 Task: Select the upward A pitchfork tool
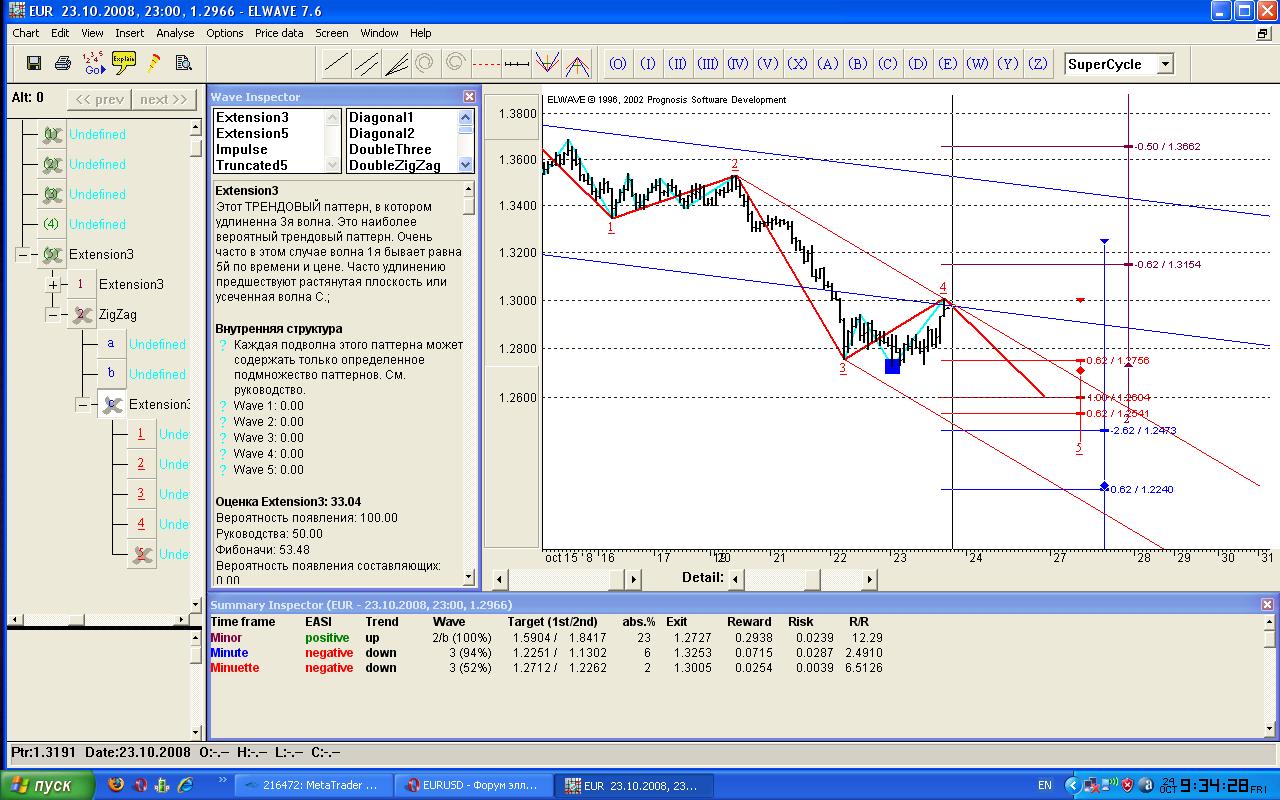tap(576, 64)
